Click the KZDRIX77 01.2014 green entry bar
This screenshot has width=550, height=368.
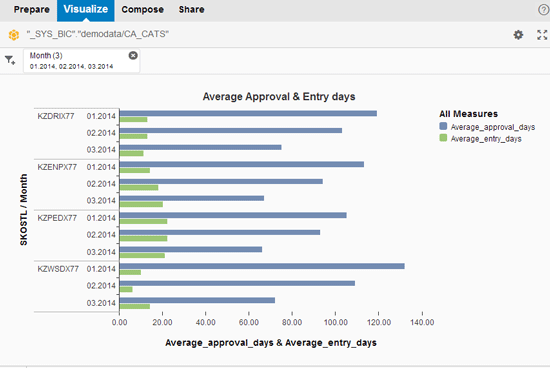tap(133, 120)
